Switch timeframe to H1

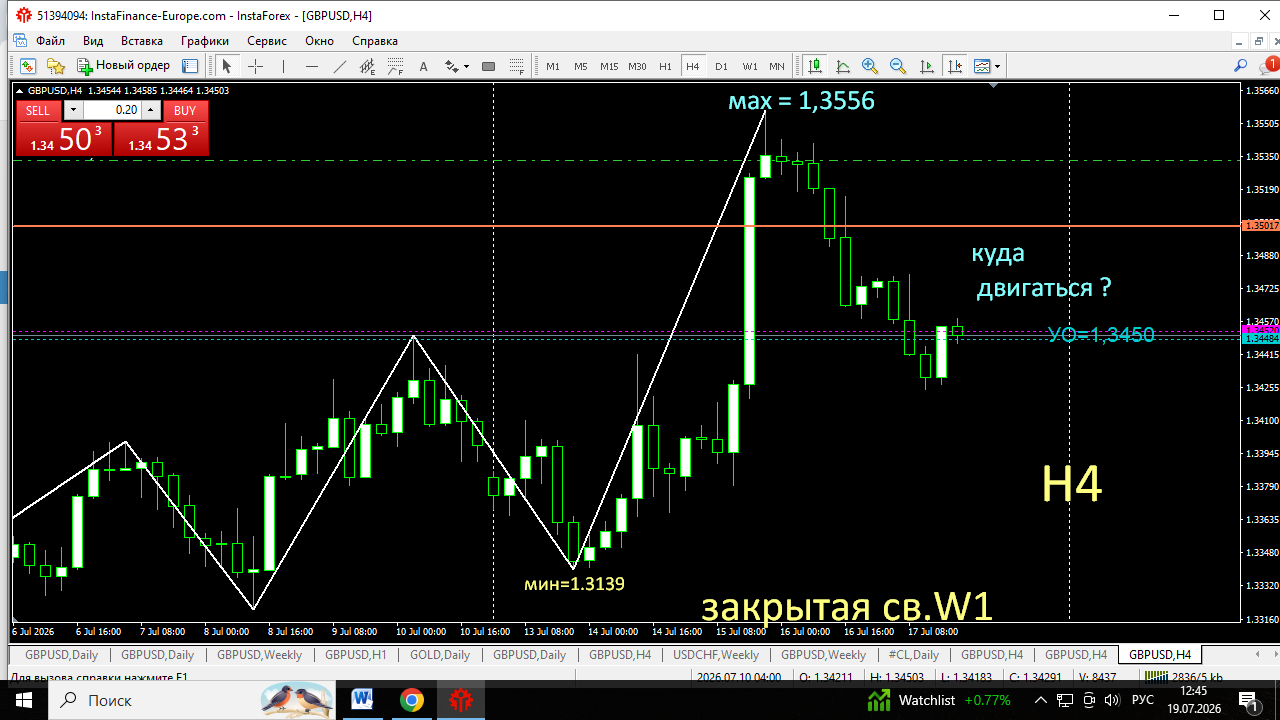[x=665, y=66]
